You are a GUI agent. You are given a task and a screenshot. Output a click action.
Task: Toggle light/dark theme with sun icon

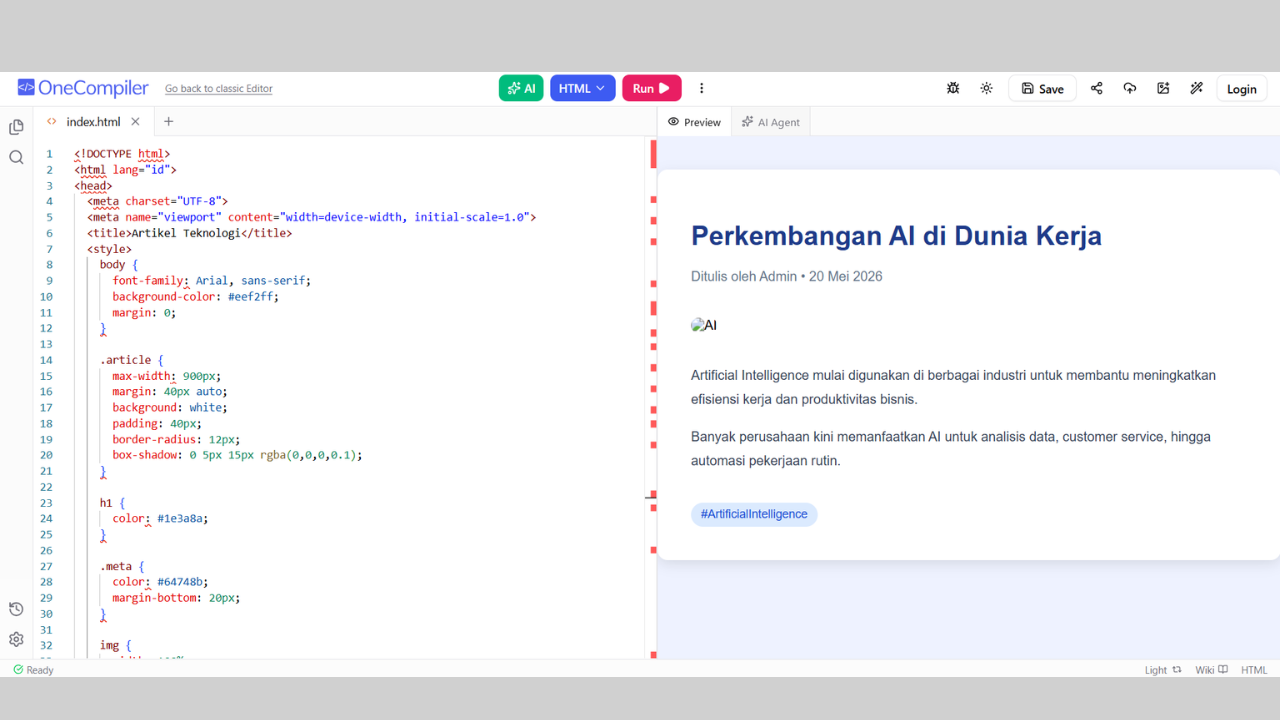click(x=986, y=88)
